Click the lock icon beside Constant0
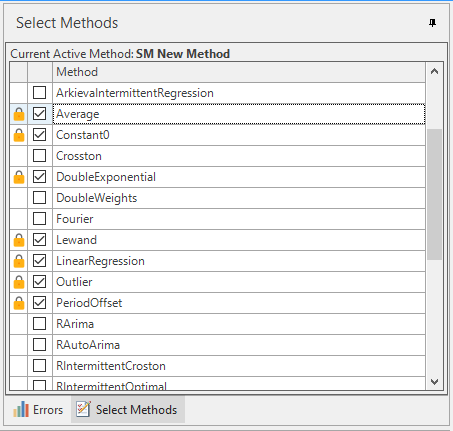This screenshot has height=431, width=453. pyautogui.click(x=19, y=135)
